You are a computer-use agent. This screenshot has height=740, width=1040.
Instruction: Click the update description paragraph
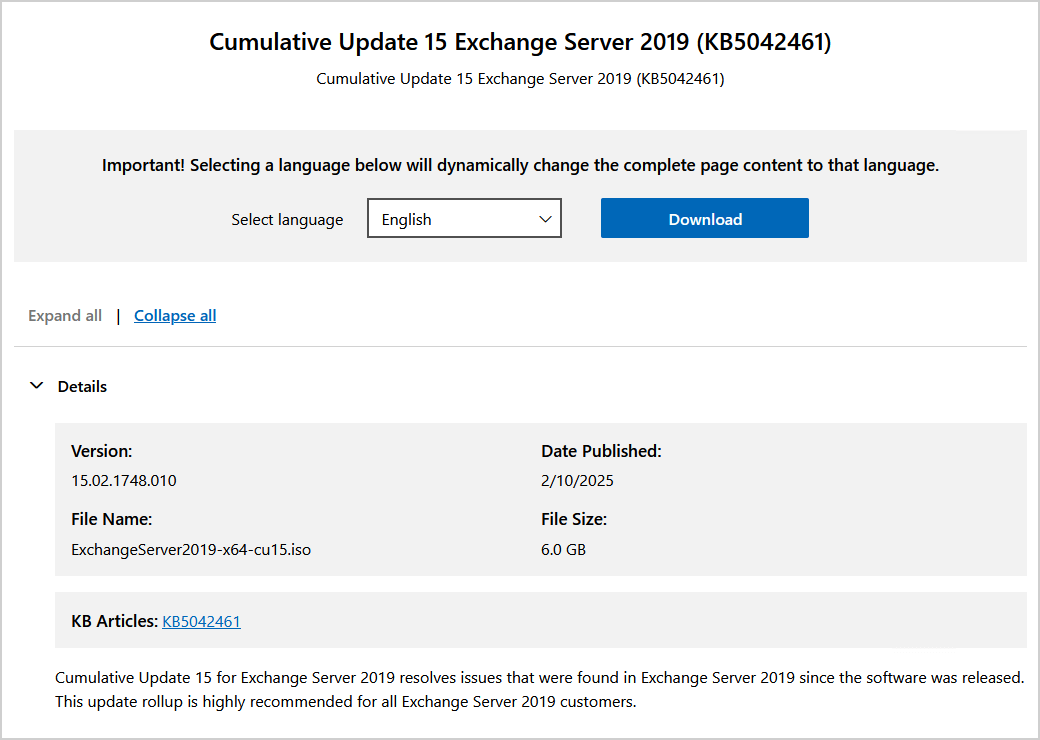540,689
